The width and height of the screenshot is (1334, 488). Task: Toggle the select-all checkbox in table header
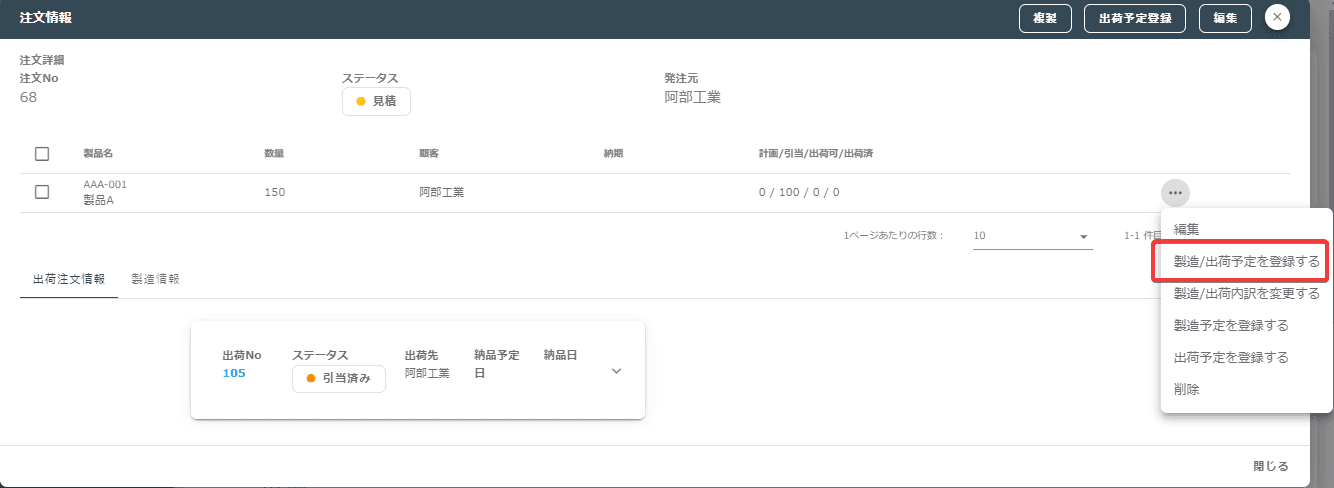point(42,154)
